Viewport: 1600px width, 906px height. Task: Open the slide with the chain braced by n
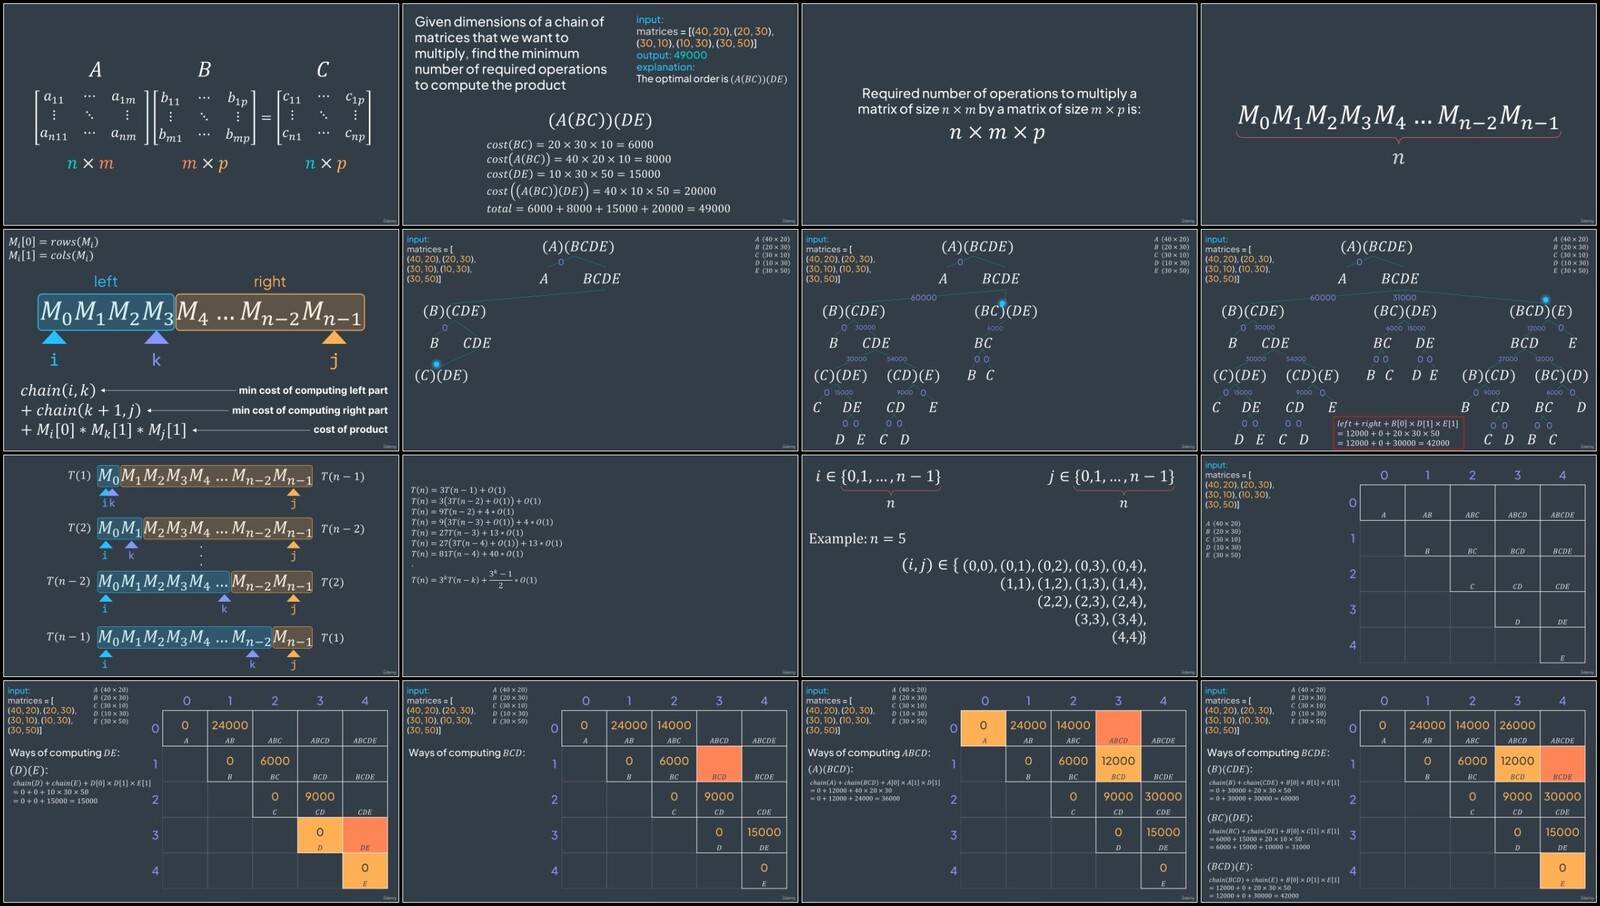(x=1398, y=114)
